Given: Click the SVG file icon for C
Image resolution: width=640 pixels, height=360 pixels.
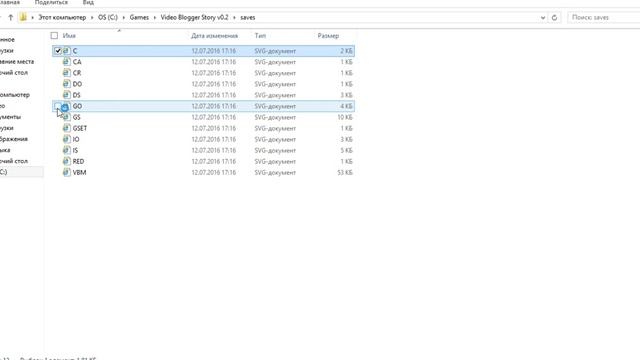Looking at the screenshot, I should point(66,51).
